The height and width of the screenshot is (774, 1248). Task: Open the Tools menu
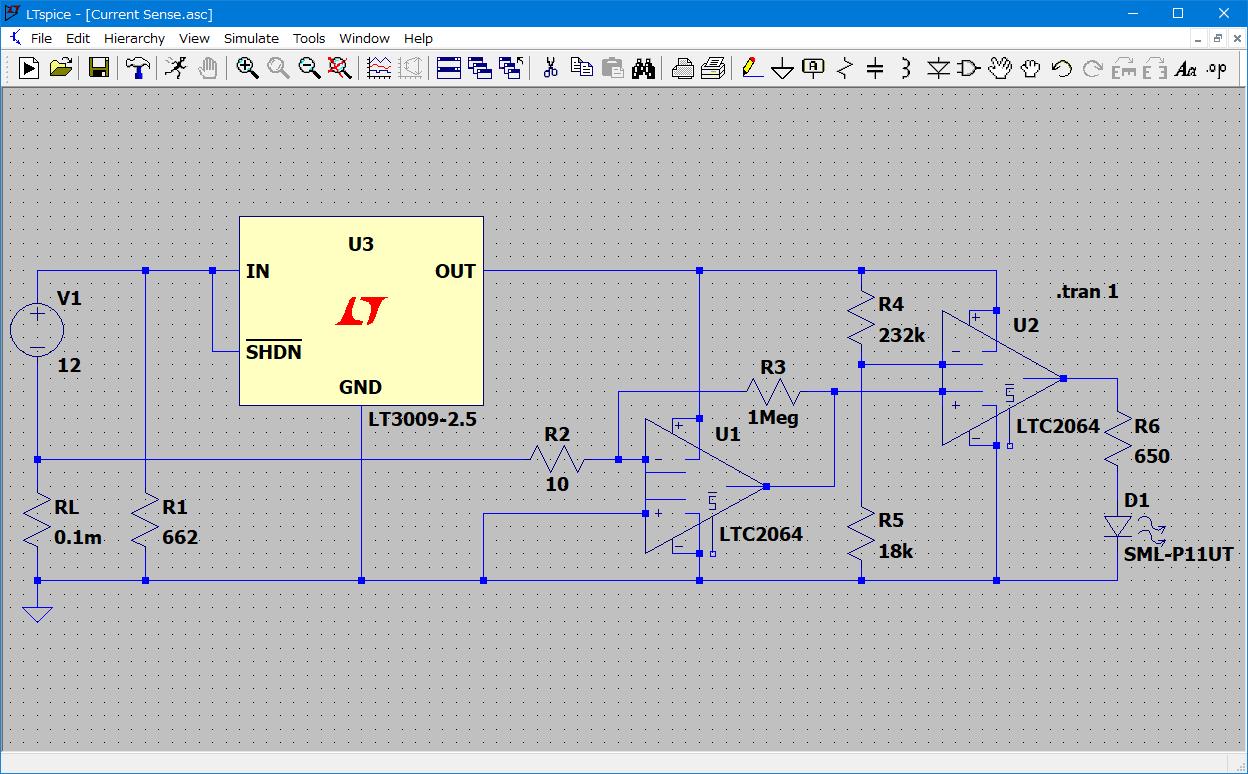click(309, 38)
